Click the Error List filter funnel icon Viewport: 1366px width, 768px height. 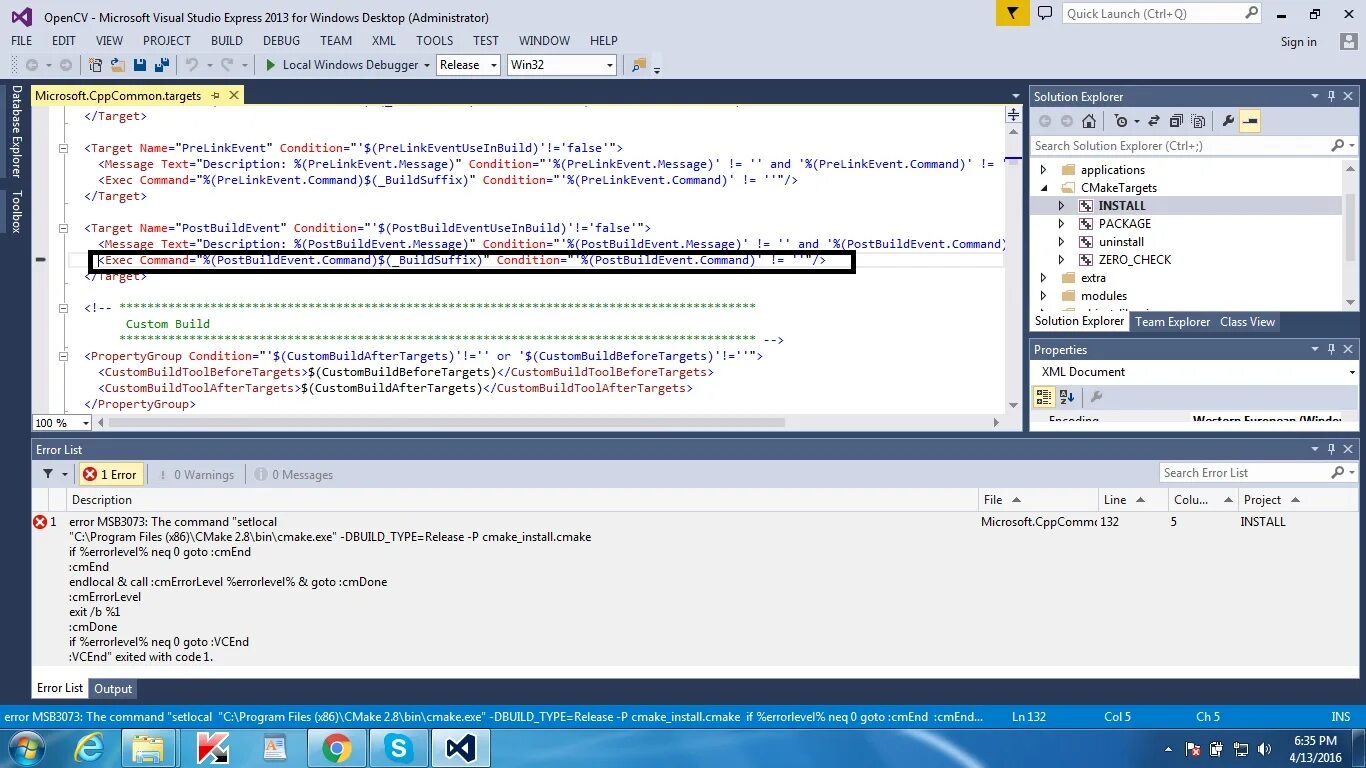(x=47, y=474)
